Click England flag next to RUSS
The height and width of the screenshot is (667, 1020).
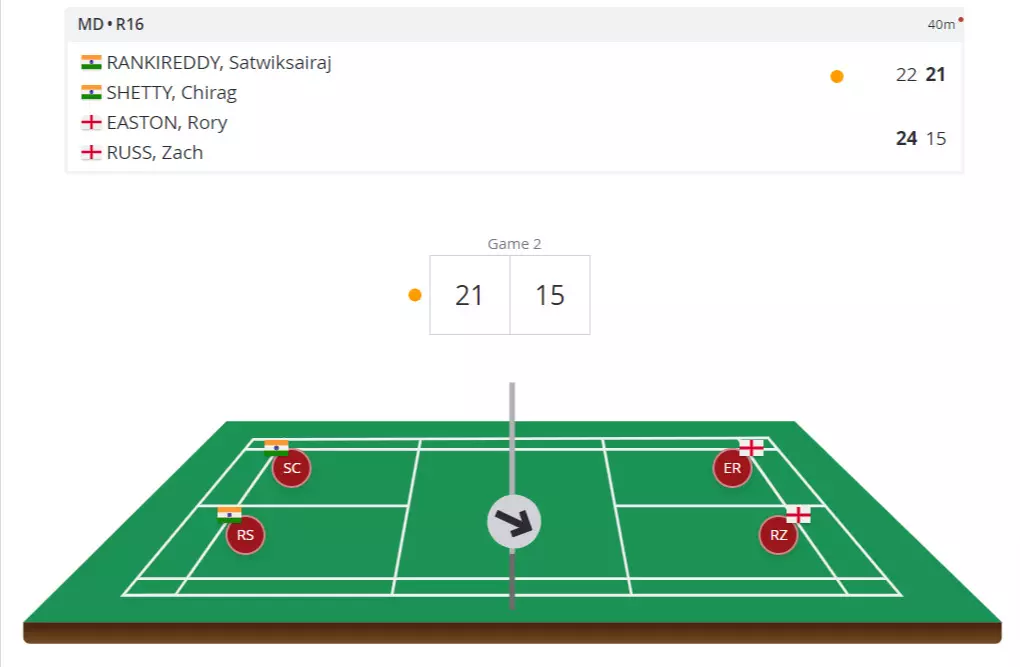click(x=91, y=153)
